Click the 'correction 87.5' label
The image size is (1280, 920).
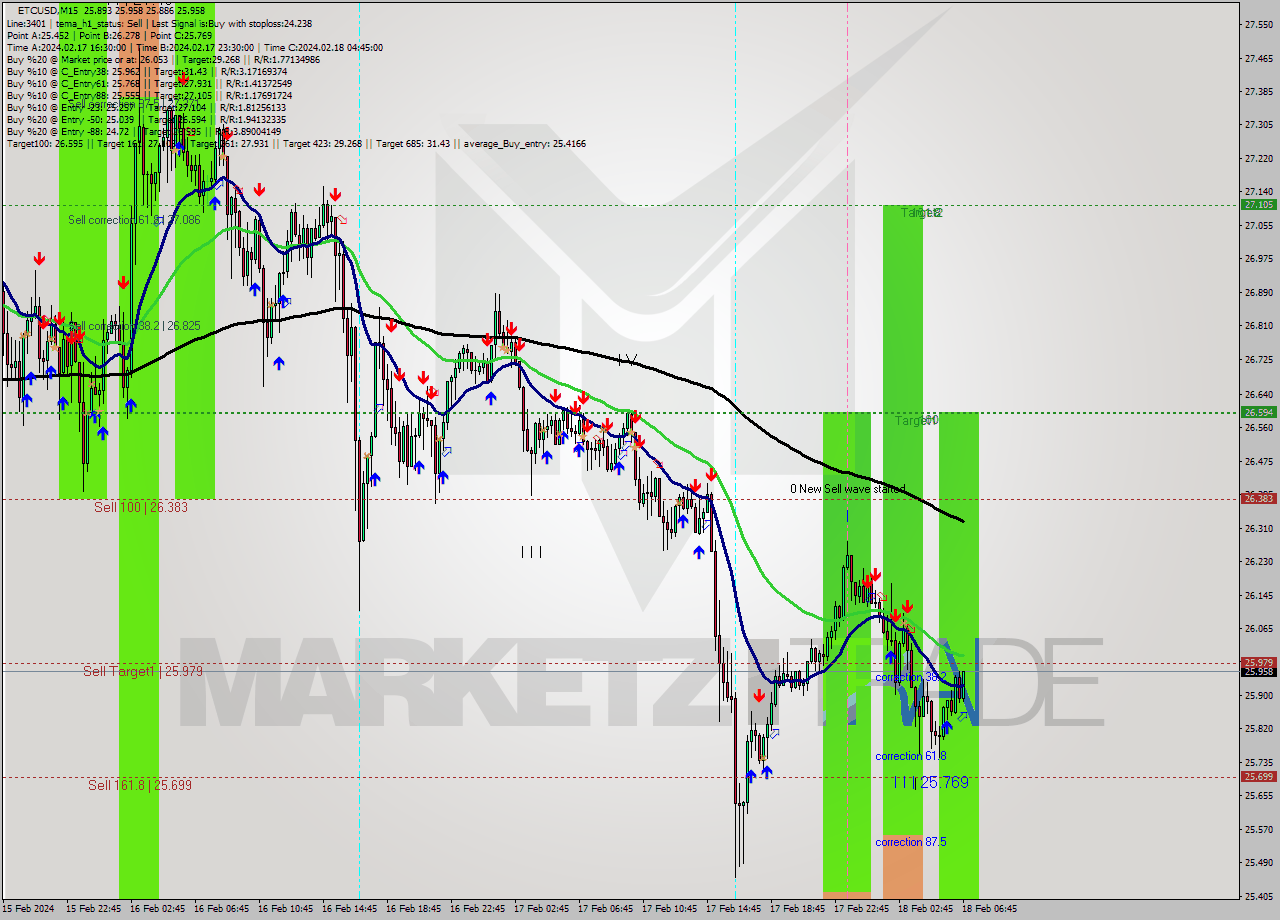[910, 842]
